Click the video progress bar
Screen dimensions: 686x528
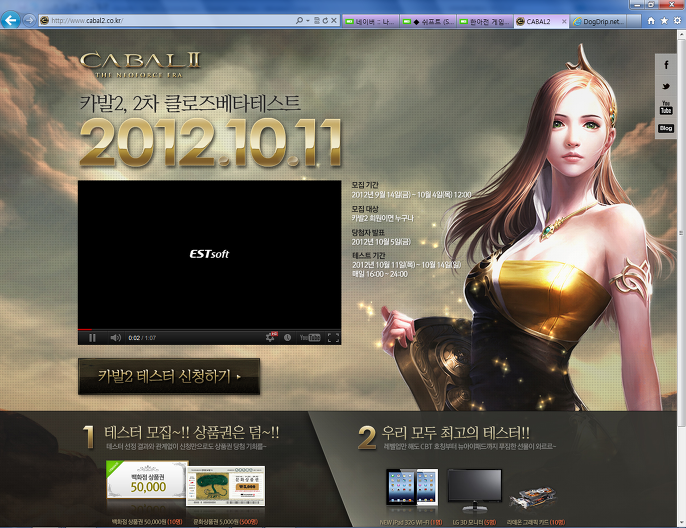click(209, 329)
